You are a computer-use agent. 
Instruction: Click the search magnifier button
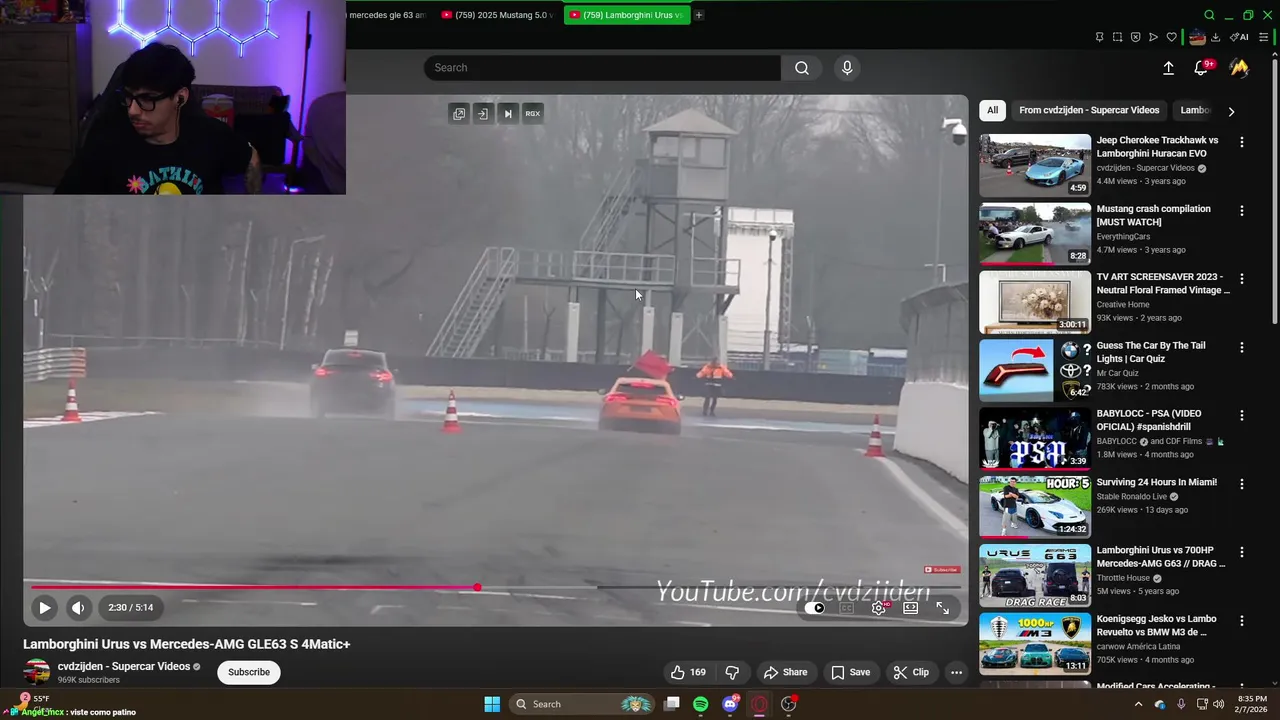pos(802,67)
